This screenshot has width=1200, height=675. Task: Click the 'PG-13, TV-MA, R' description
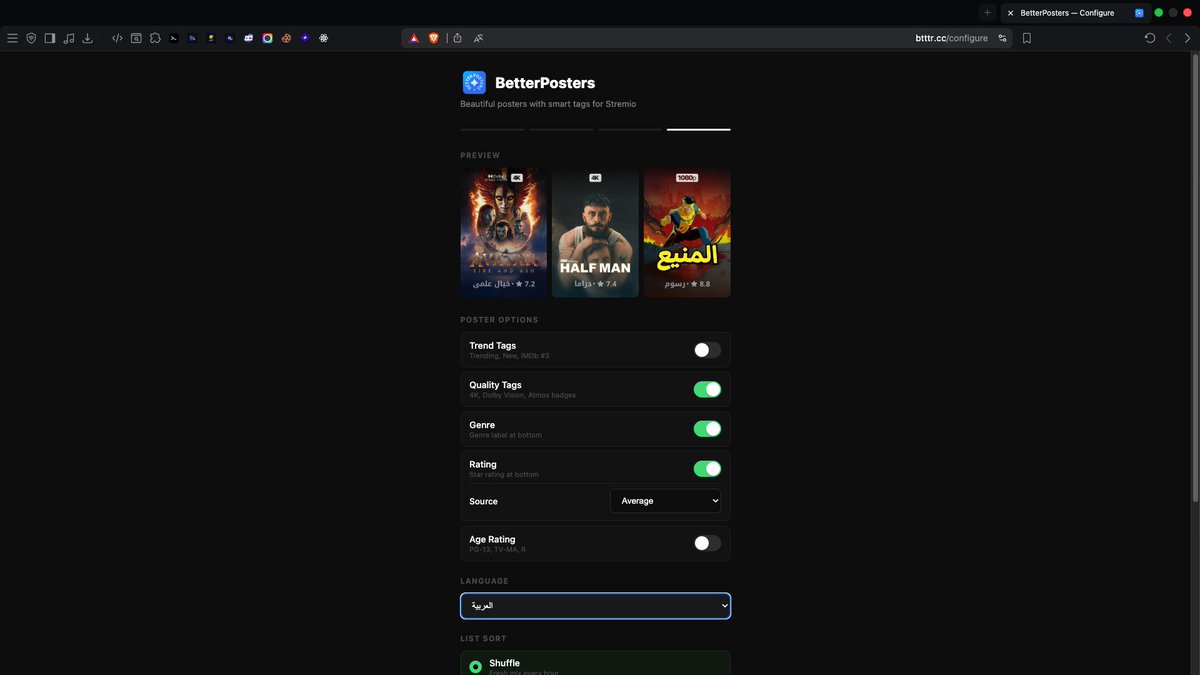pyautogui.click(x=497, y=550)
